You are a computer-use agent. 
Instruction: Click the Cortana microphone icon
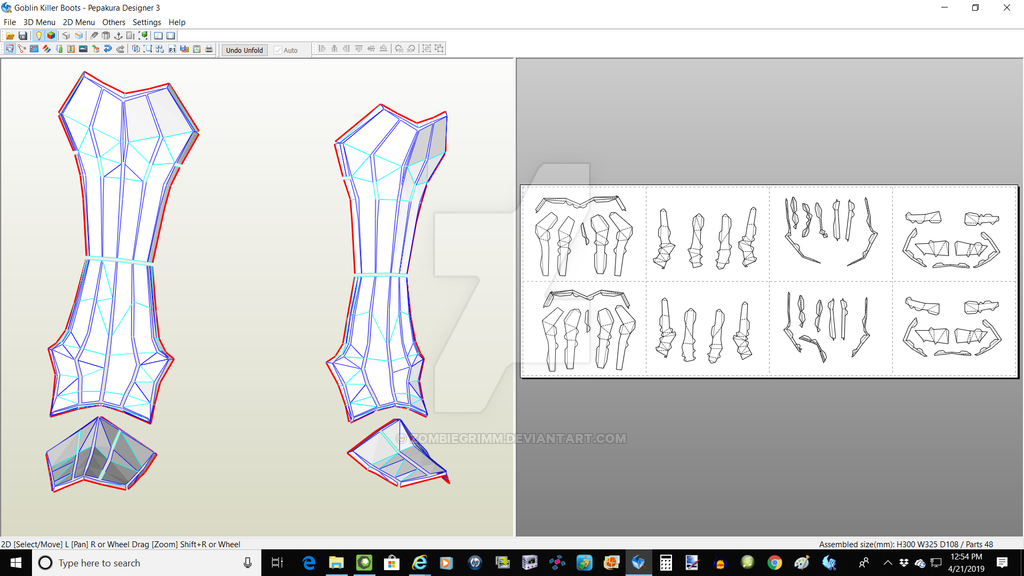pos(248,562)
